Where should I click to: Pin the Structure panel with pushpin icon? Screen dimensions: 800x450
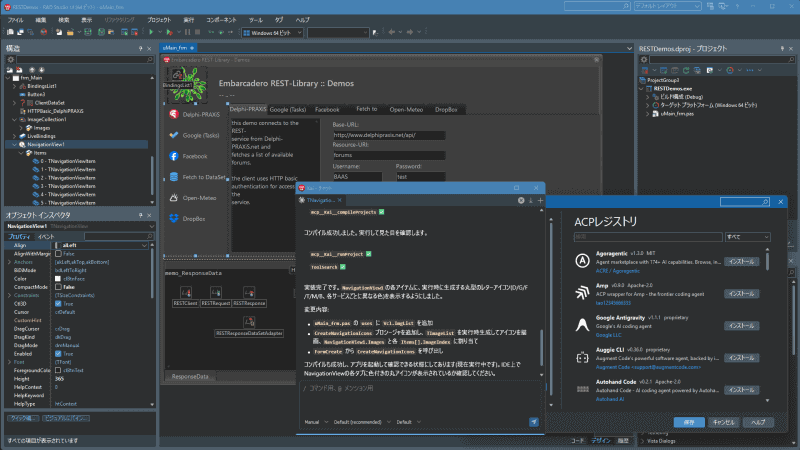[x=140, y=48]
